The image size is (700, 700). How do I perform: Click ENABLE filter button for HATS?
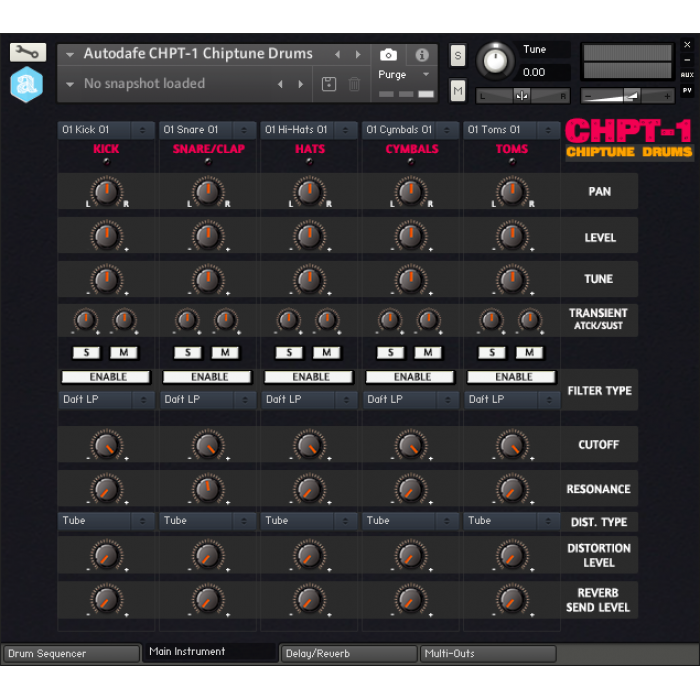coord(308,377)
